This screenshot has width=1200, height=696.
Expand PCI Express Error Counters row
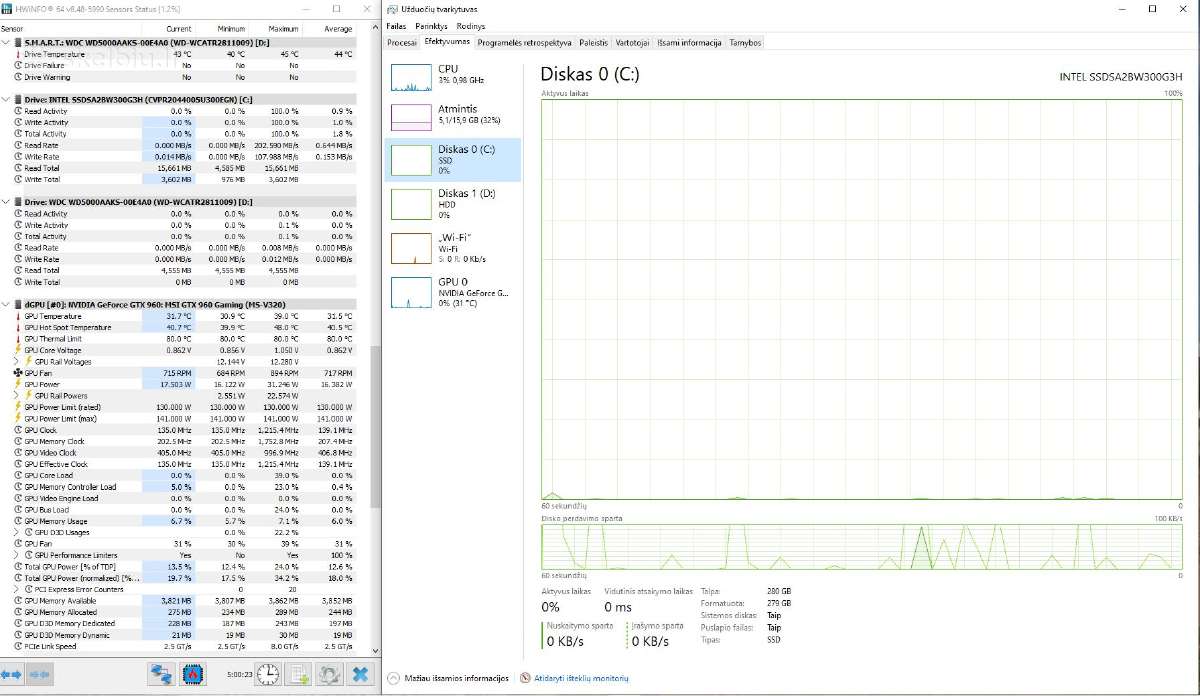click(17, 589)
